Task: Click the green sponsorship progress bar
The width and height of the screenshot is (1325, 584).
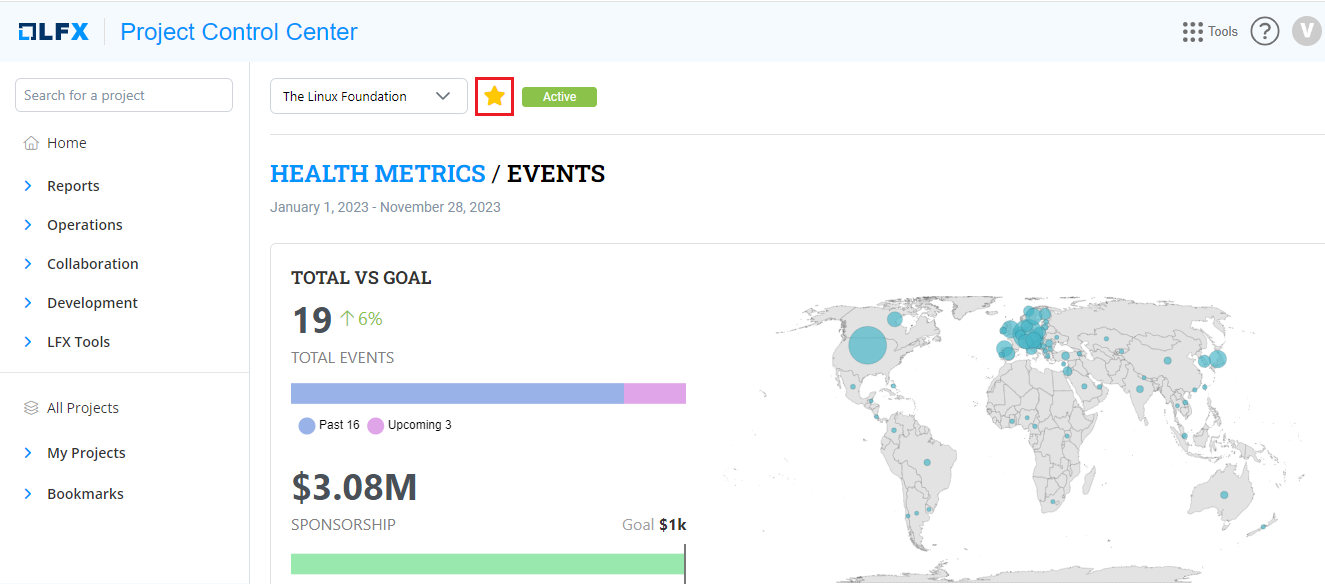Action: click(x=487, y=564)
